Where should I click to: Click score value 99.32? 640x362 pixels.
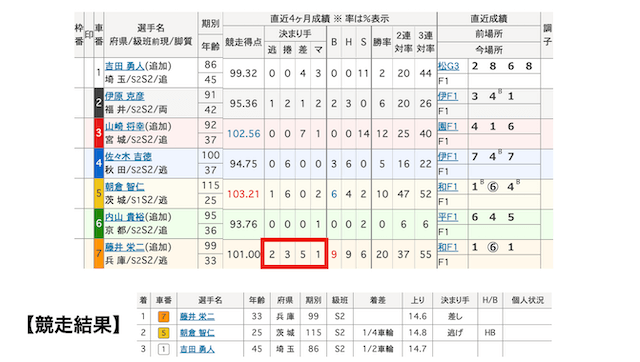[x=243, y=73]
